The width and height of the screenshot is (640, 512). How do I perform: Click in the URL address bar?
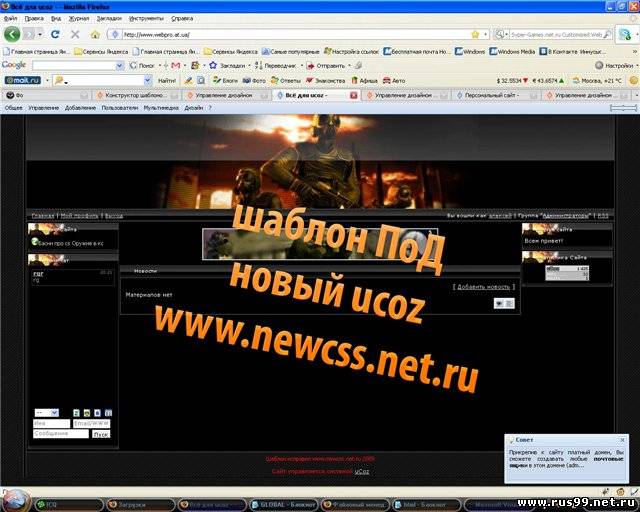pyautogui.click(x=294, y=35)
